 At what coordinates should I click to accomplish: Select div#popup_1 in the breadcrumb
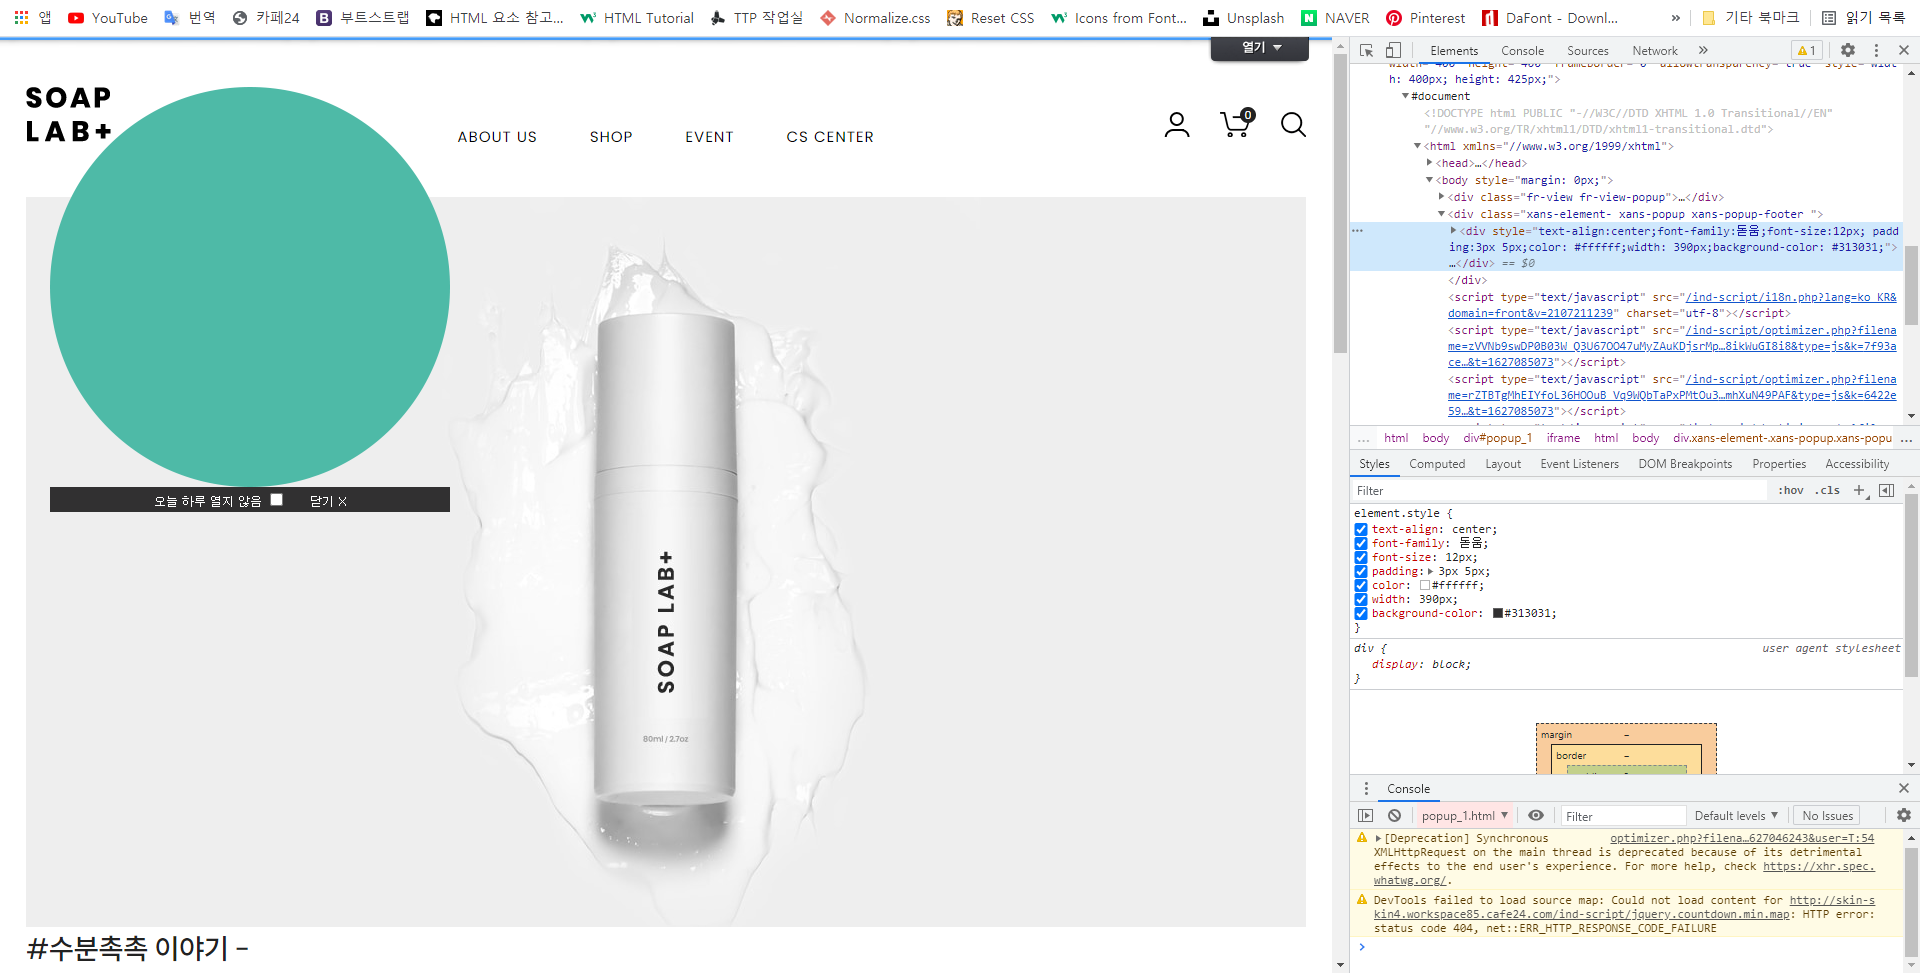[x=1497, y=438]
